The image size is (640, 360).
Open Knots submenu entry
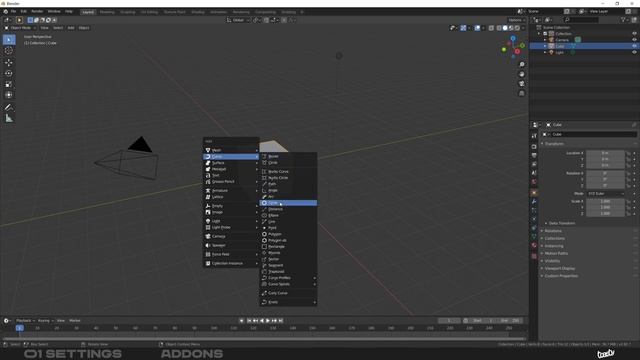pos(288,302)
